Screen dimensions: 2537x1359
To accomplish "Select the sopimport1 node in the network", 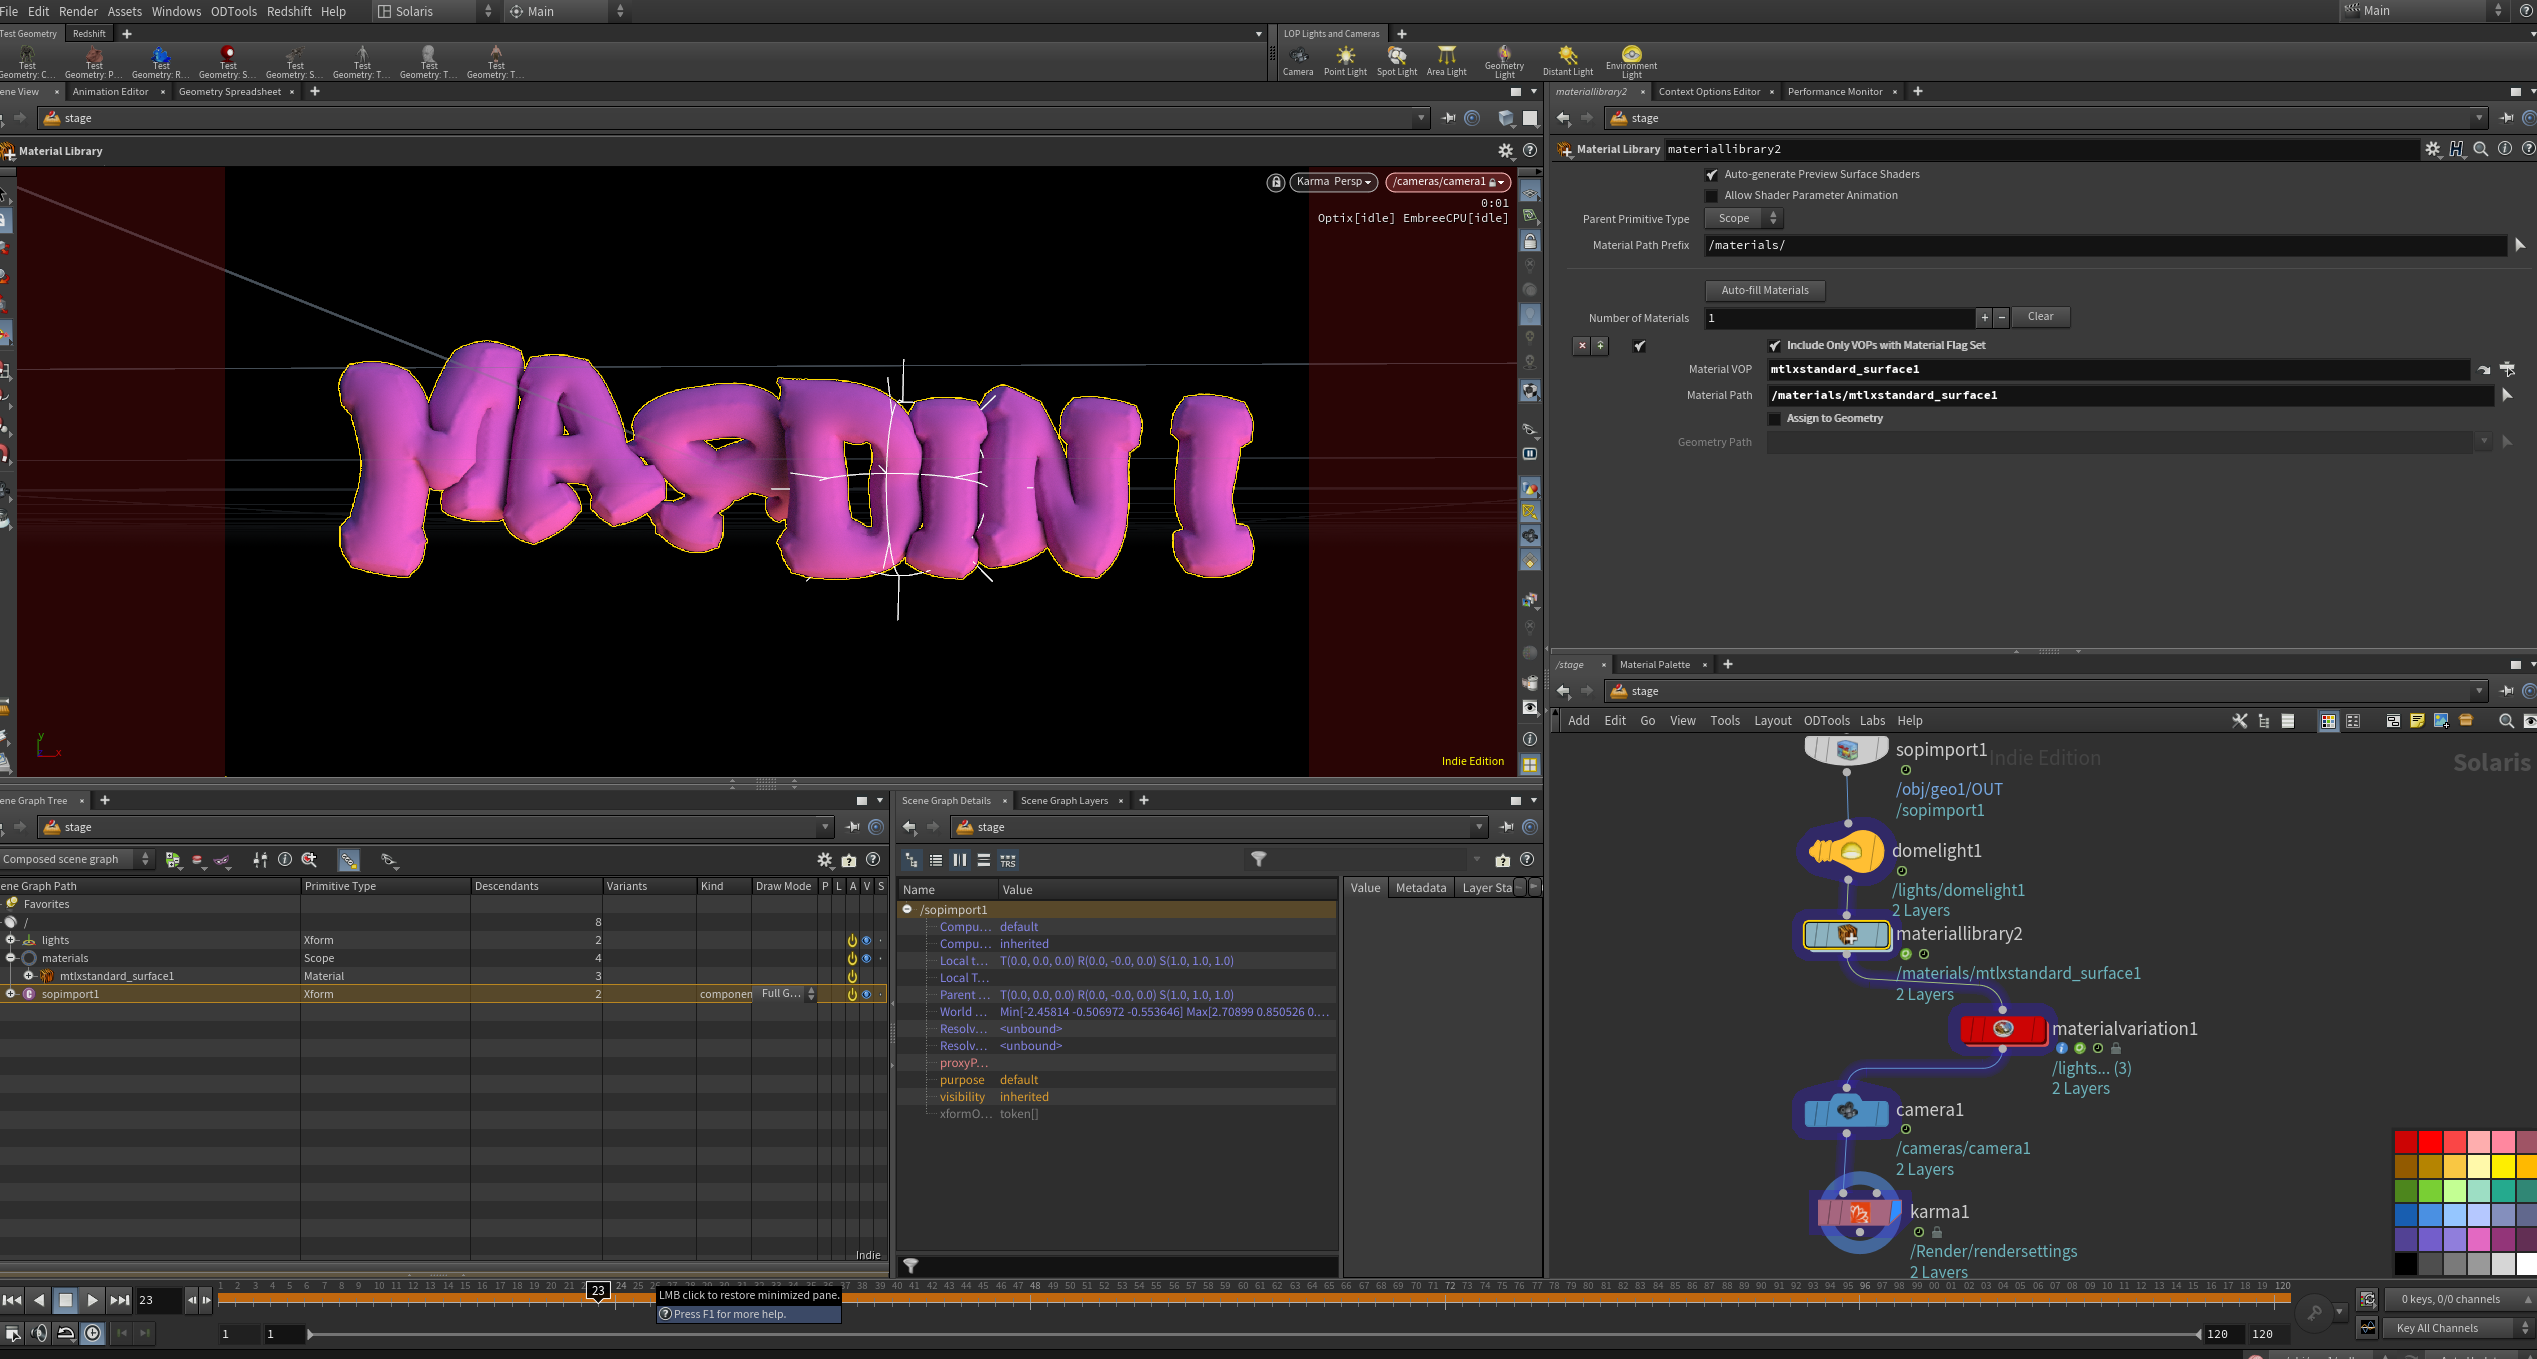I will (x=1846, y=750).
